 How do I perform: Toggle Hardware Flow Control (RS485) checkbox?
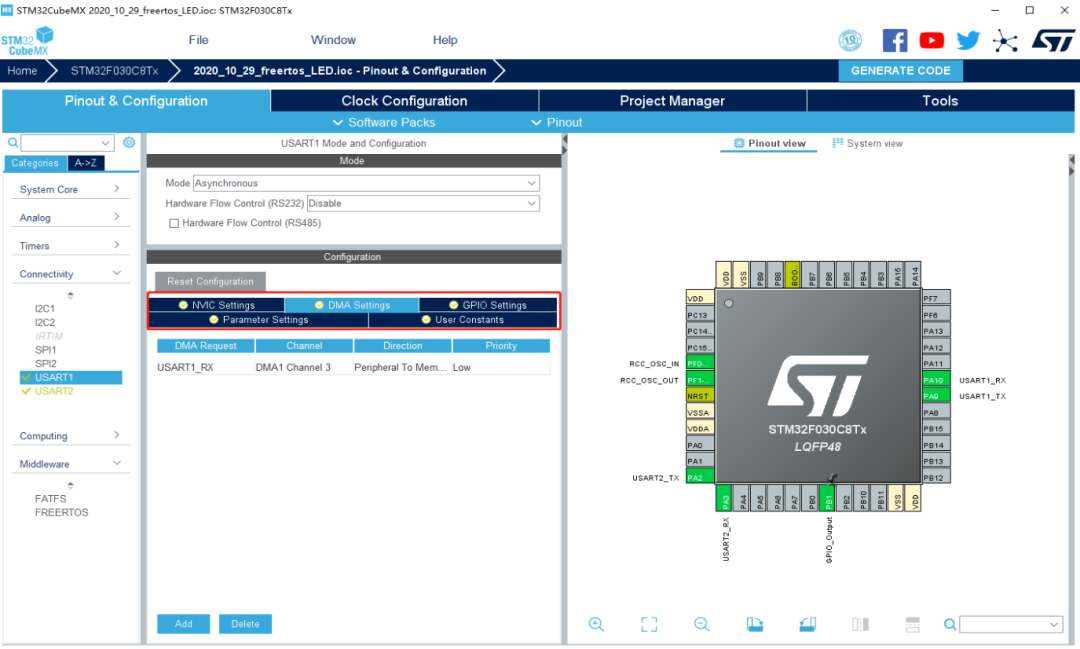pyautogui.click(x=174, y=223)
